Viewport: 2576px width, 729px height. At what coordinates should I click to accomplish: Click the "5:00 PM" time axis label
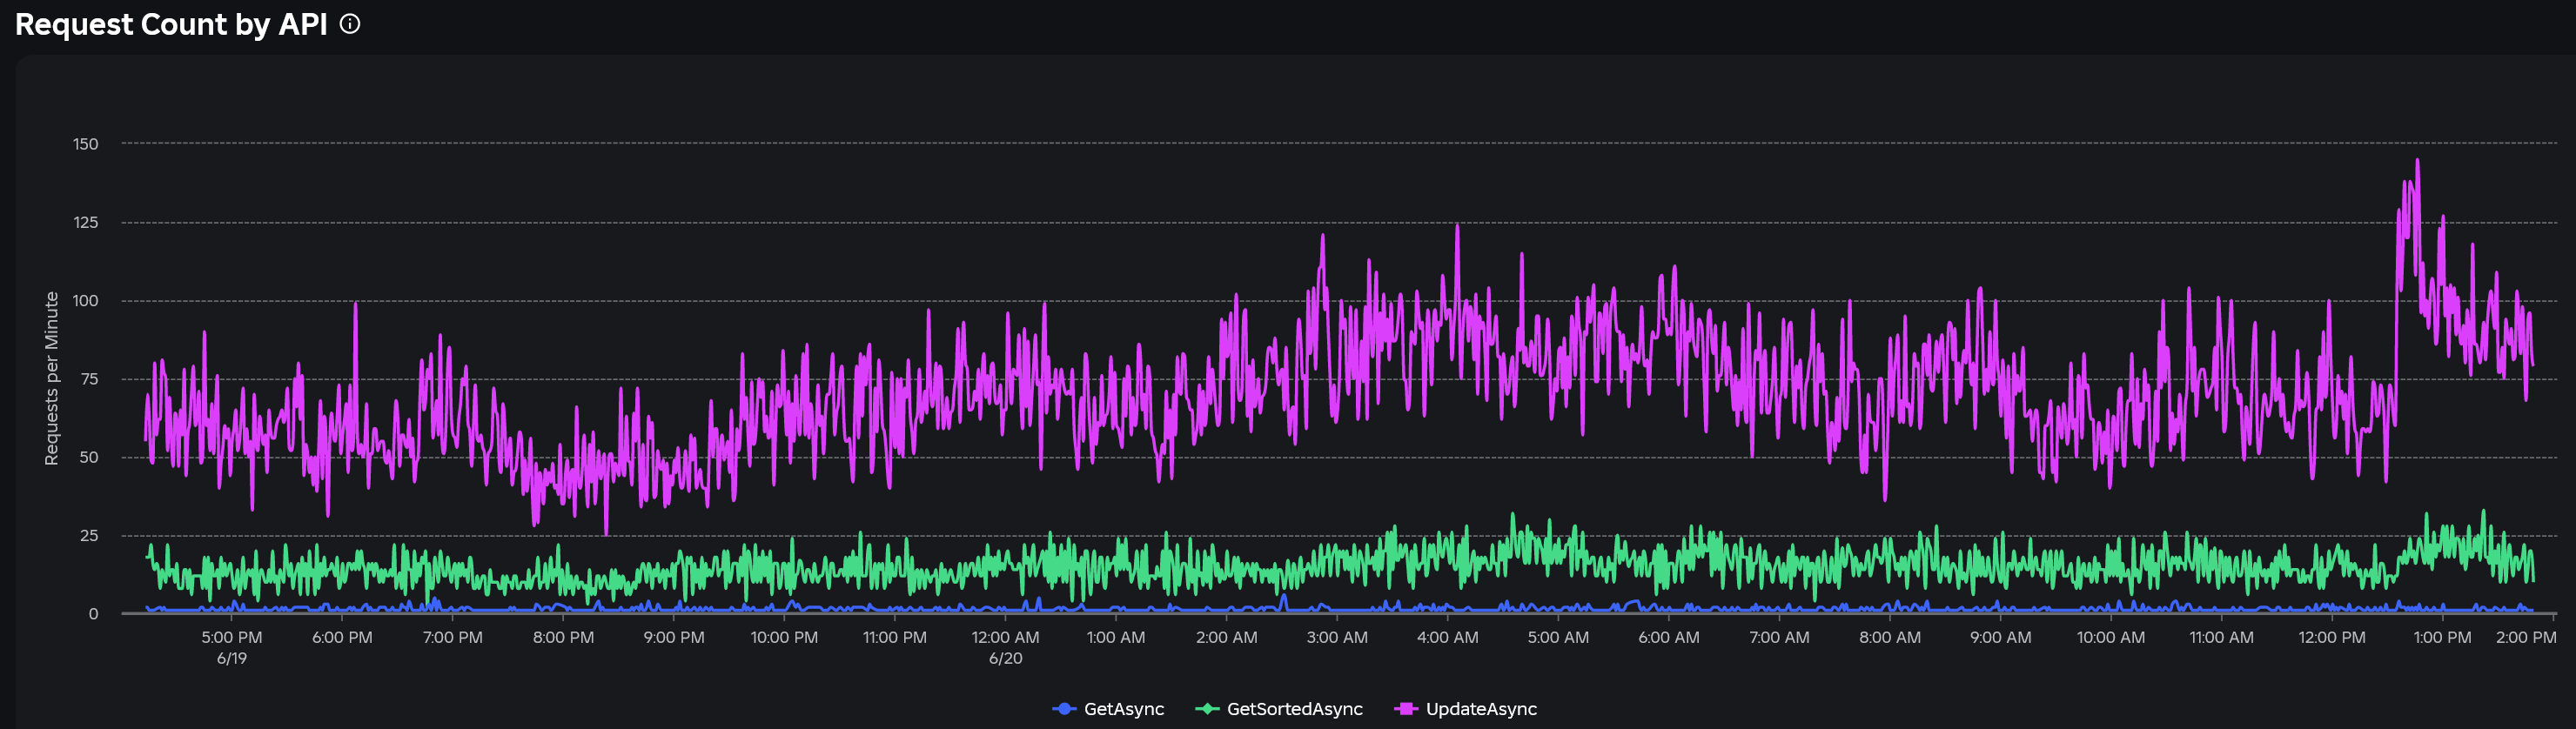click(x=232, y=637)
